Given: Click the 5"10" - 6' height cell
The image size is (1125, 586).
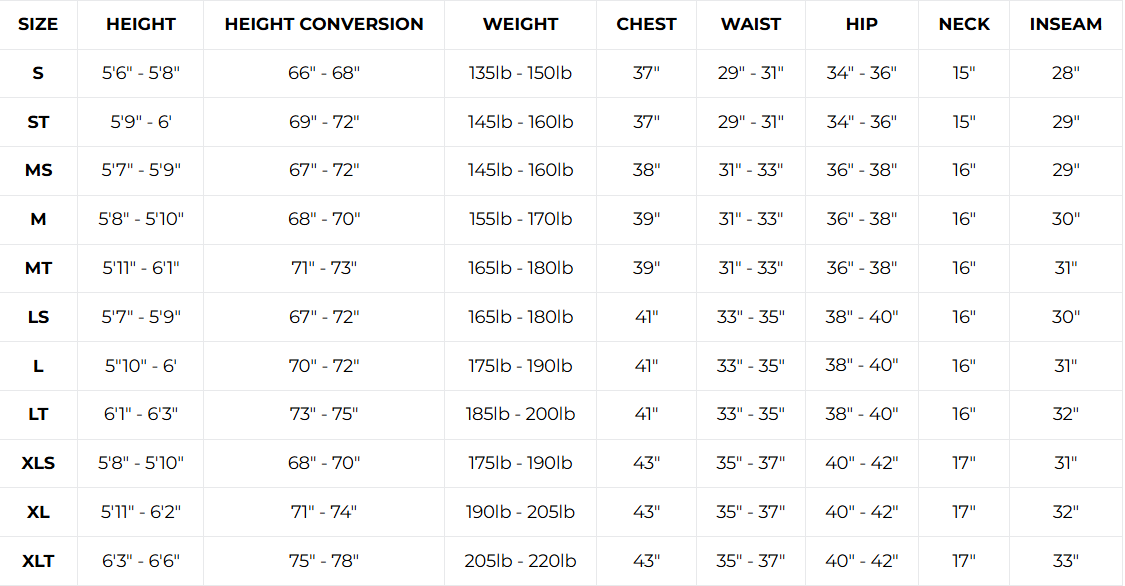Looking at the screenshot, I should click(x=141, y=366).
